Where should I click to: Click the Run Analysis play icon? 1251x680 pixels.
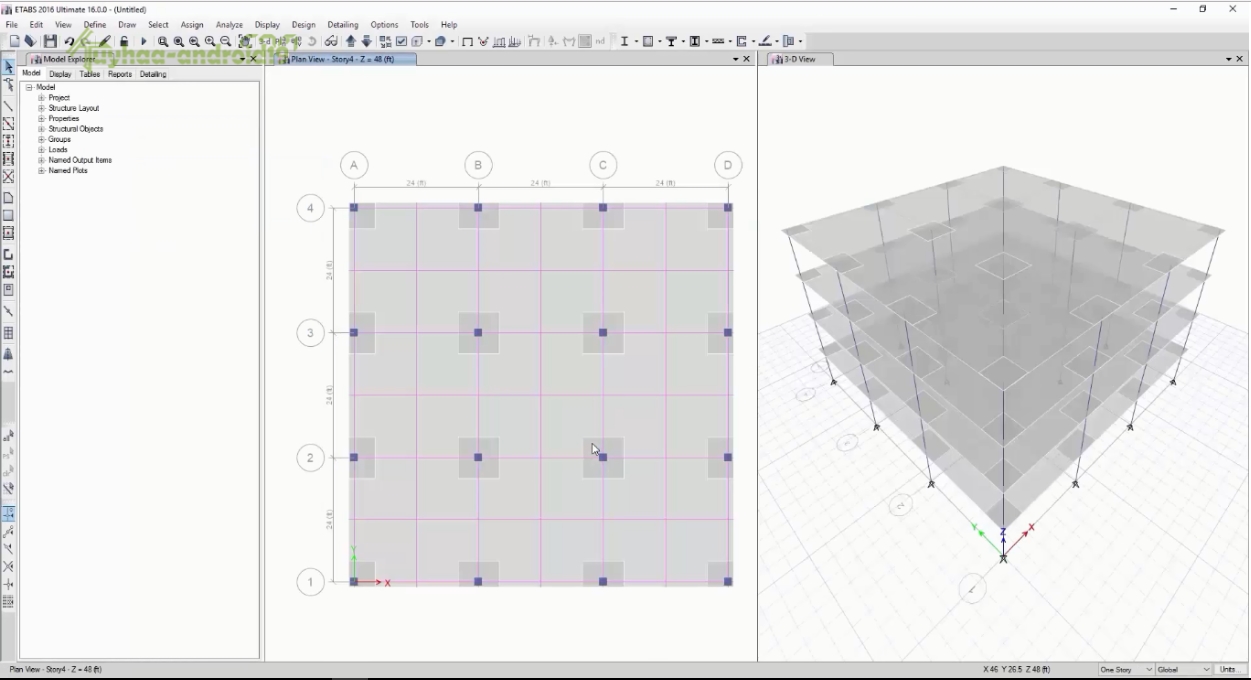point(143,41)
